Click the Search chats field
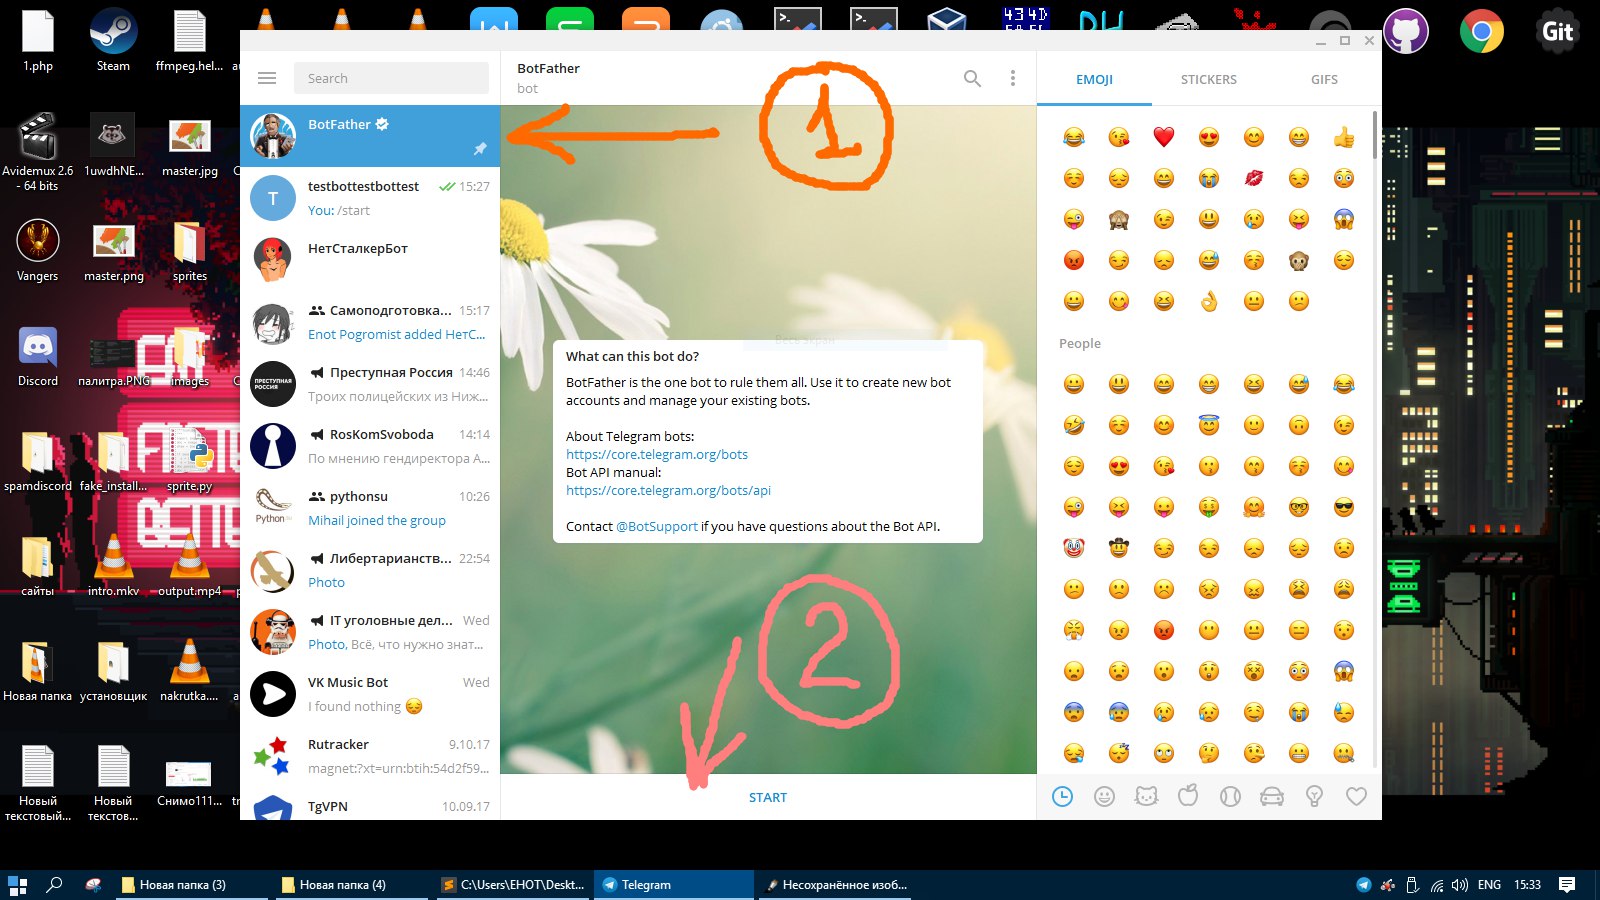The width and height of the screenshot is (1600, 900). click(391, 78)
